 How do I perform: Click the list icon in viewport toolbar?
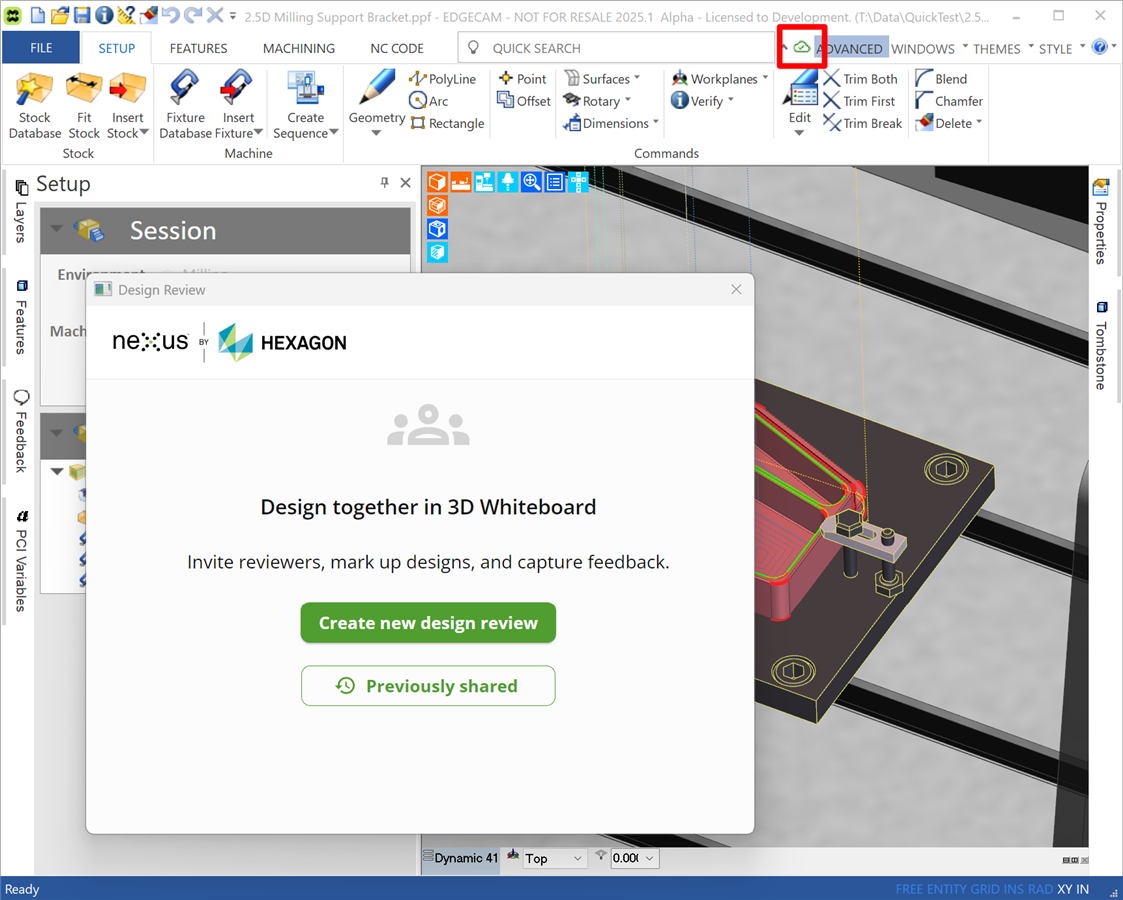click(555, 182)
